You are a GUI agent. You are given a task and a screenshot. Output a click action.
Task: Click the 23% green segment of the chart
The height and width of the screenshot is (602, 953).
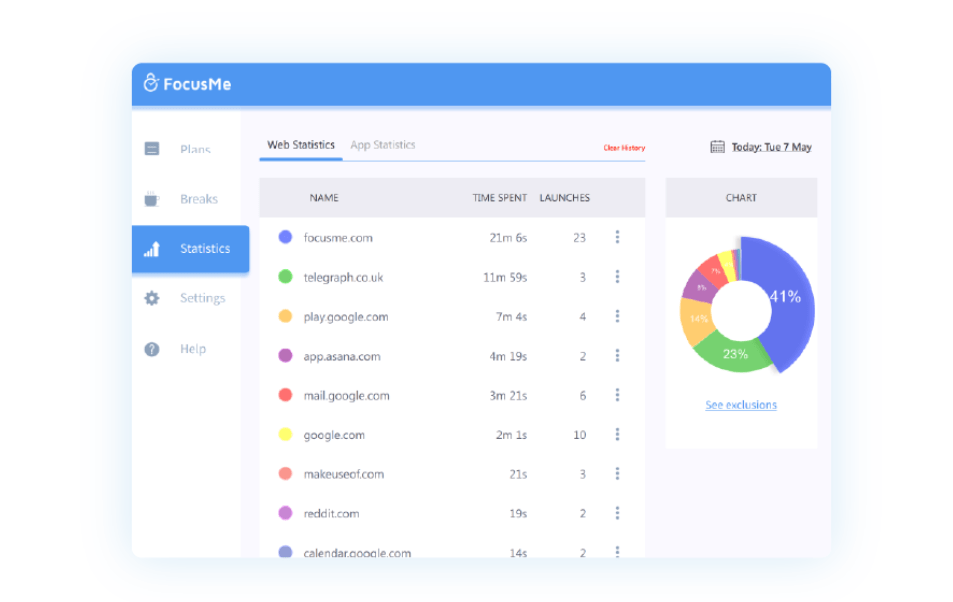[x=734, y=354]
